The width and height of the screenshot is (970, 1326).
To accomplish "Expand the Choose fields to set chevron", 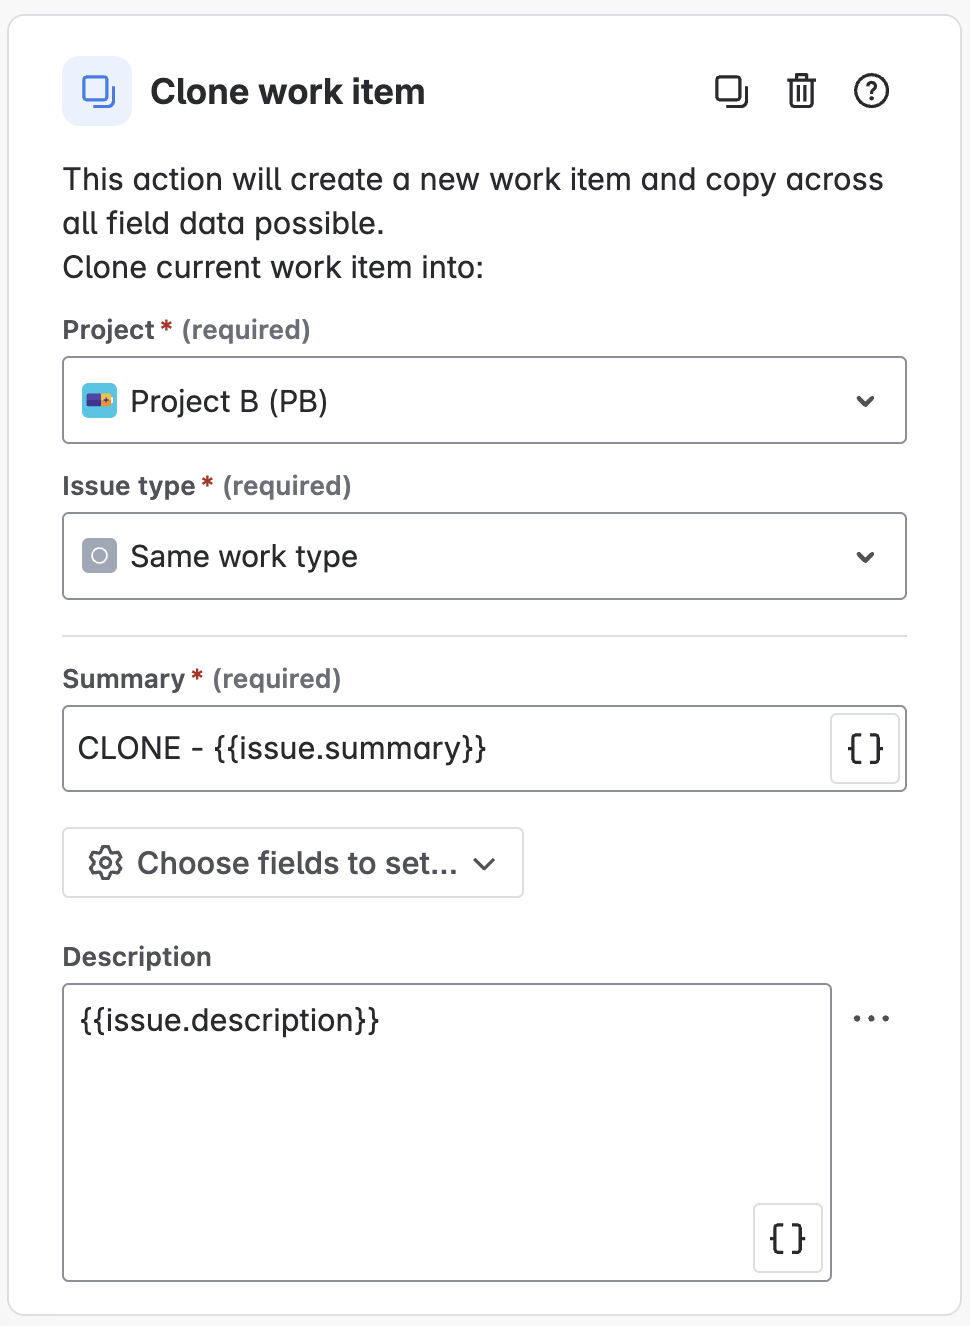I will (485, 863).
